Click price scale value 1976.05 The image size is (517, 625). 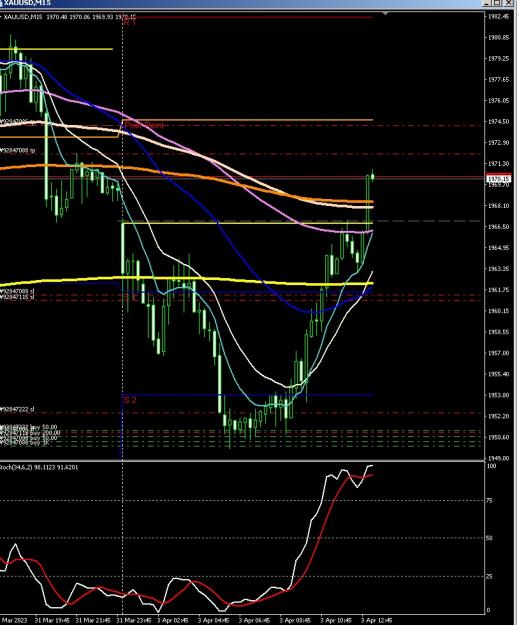(498, 100)
